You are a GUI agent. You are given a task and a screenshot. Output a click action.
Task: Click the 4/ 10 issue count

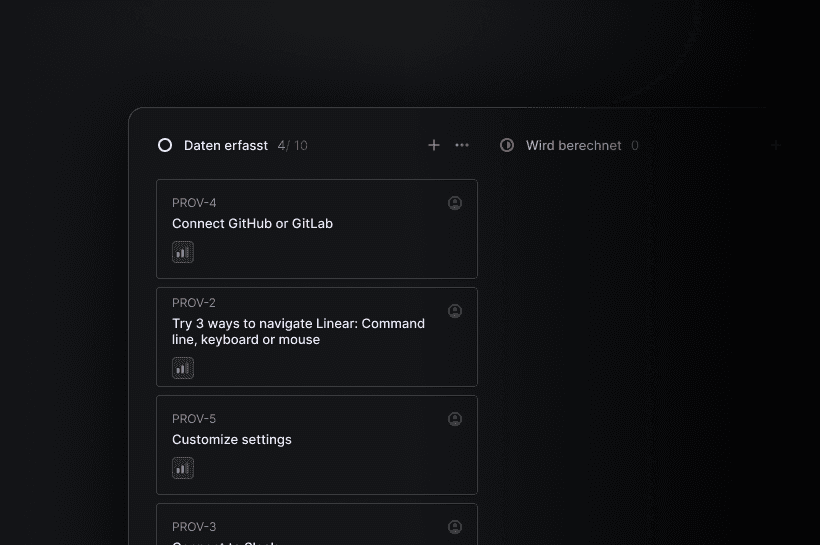tap(292, 145)
